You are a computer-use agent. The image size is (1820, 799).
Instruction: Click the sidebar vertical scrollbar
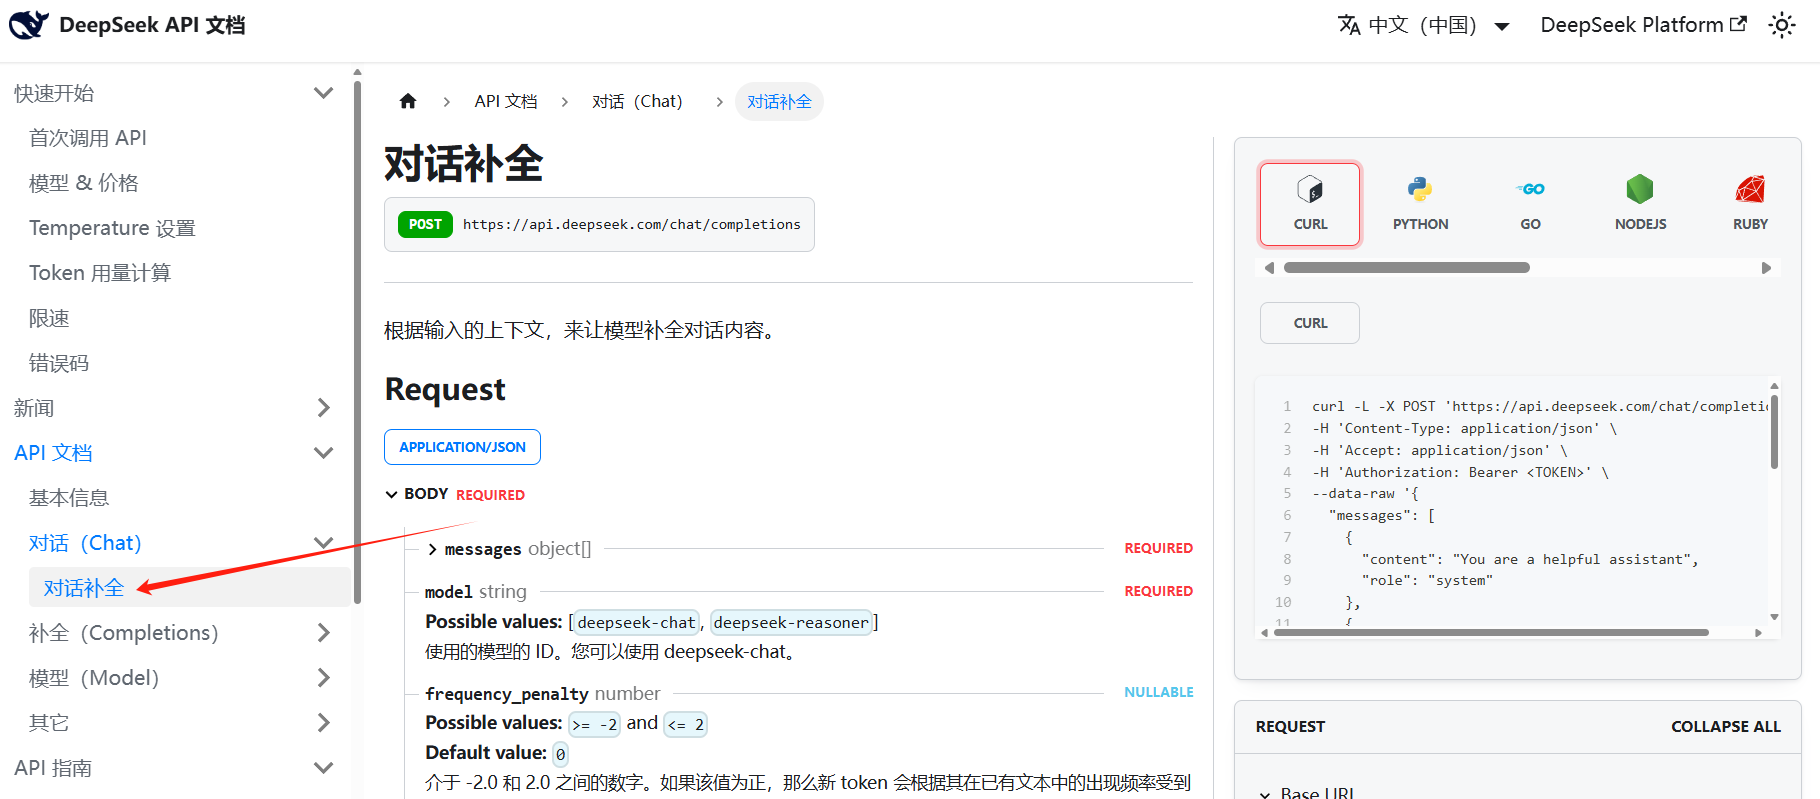point(357,340)
